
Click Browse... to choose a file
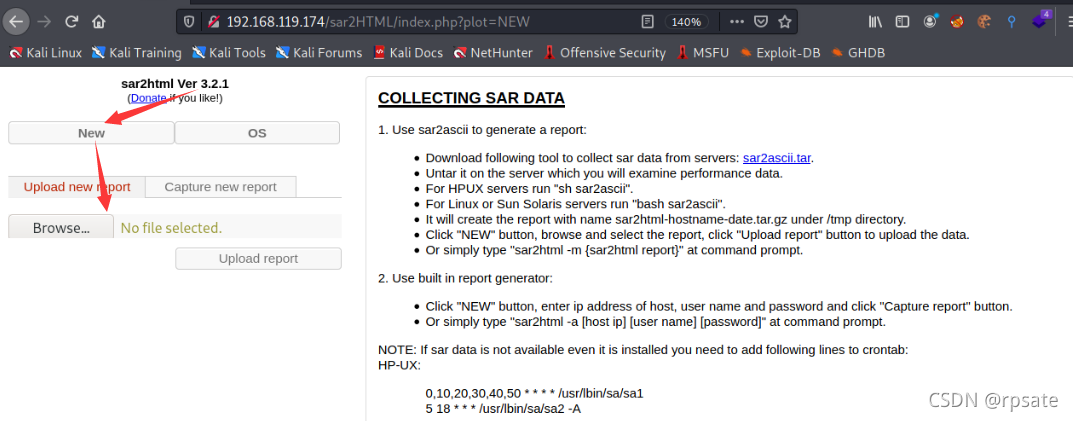[61, 228]
